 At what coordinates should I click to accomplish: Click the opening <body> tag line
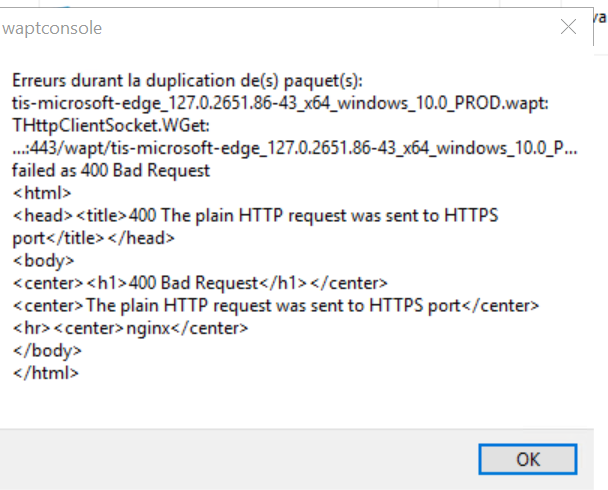point(43,261)
